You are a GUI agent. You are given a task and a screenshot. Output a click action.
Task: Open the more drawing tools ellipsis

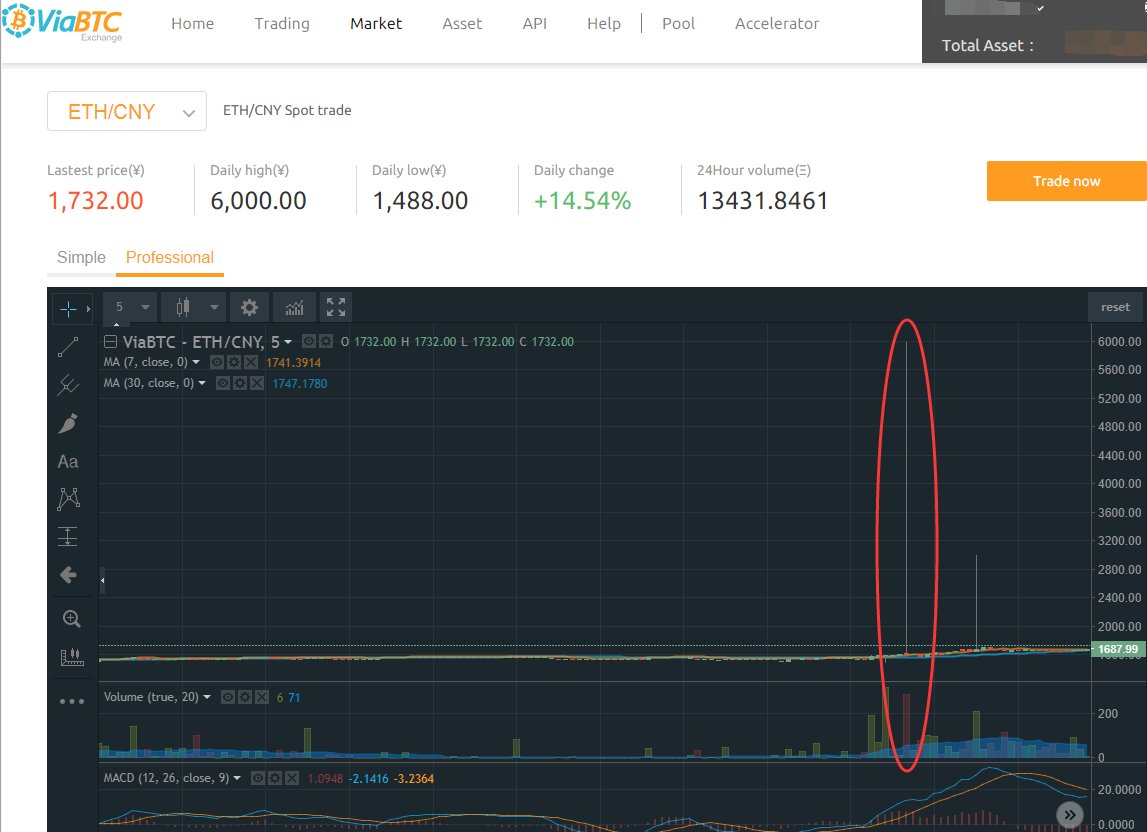pyautogui.click(x=71, y=700)
